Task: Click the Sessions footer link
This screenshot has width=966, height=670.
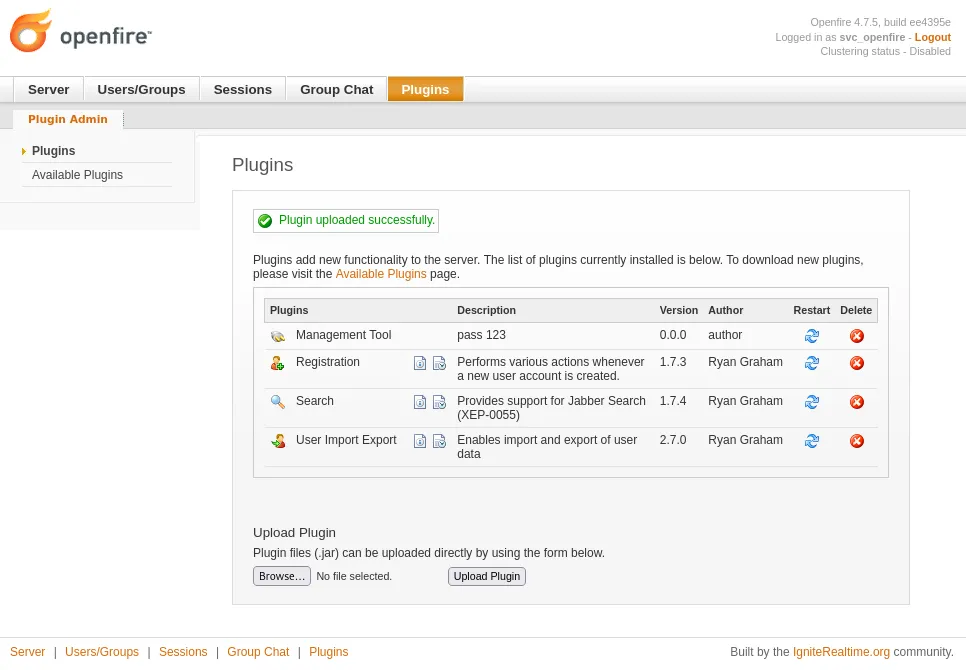Action: pos(183,652)
